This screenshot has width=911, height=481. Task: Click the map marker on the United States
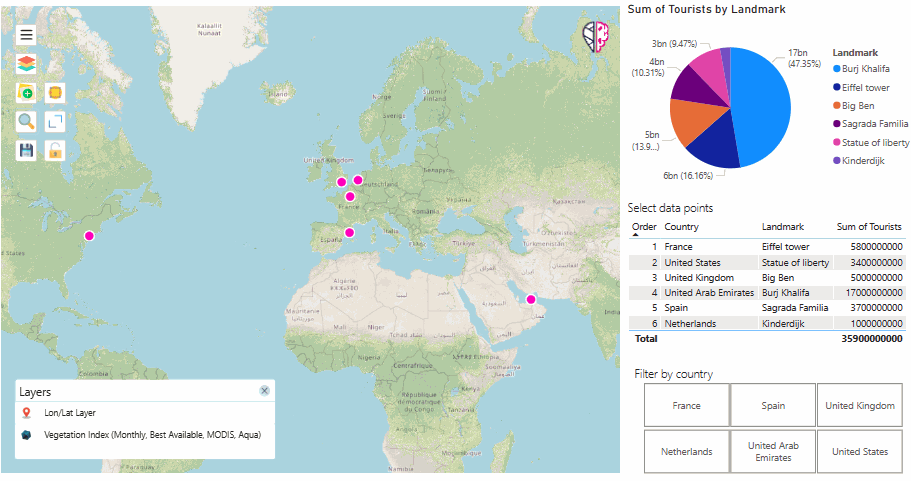pyautogui.click(x=89, y=235)
